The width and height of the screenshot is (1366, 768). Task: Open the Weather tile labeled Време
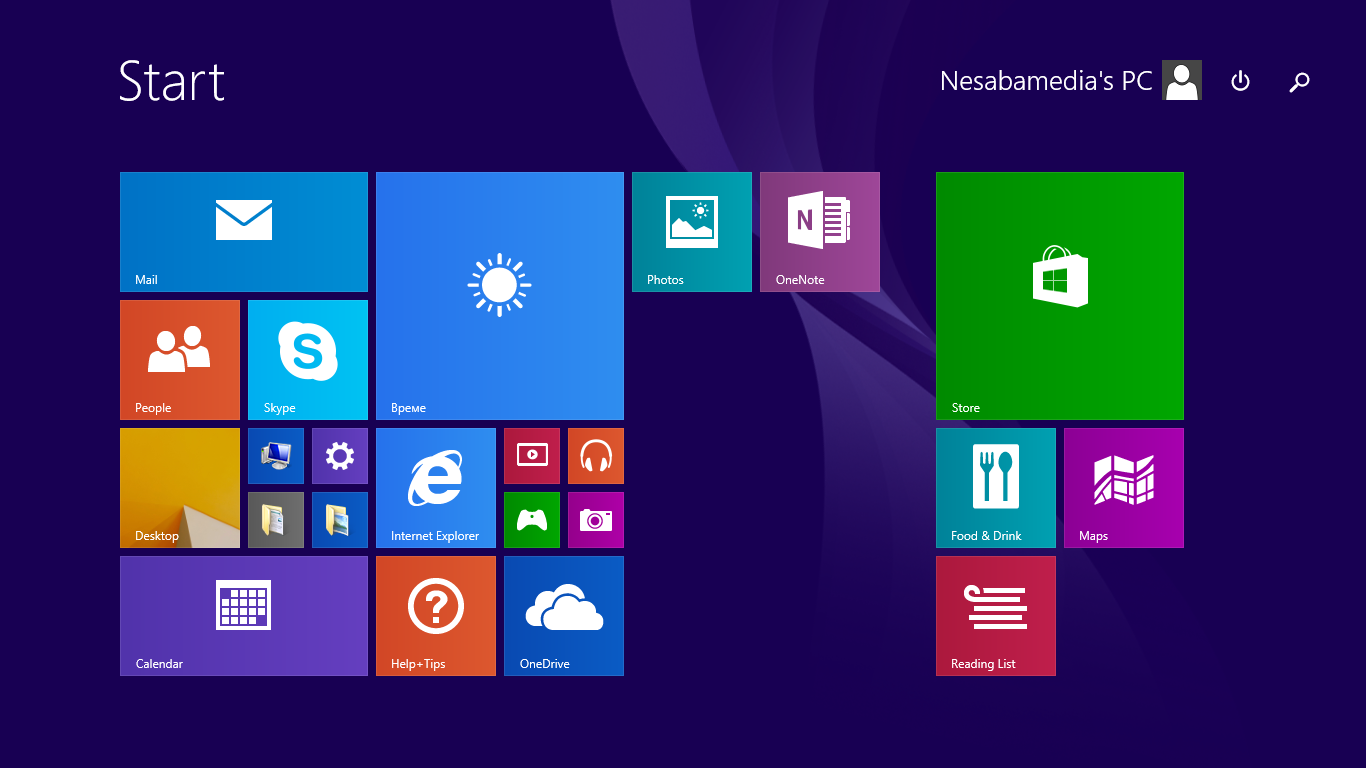(x=500, y=296)
